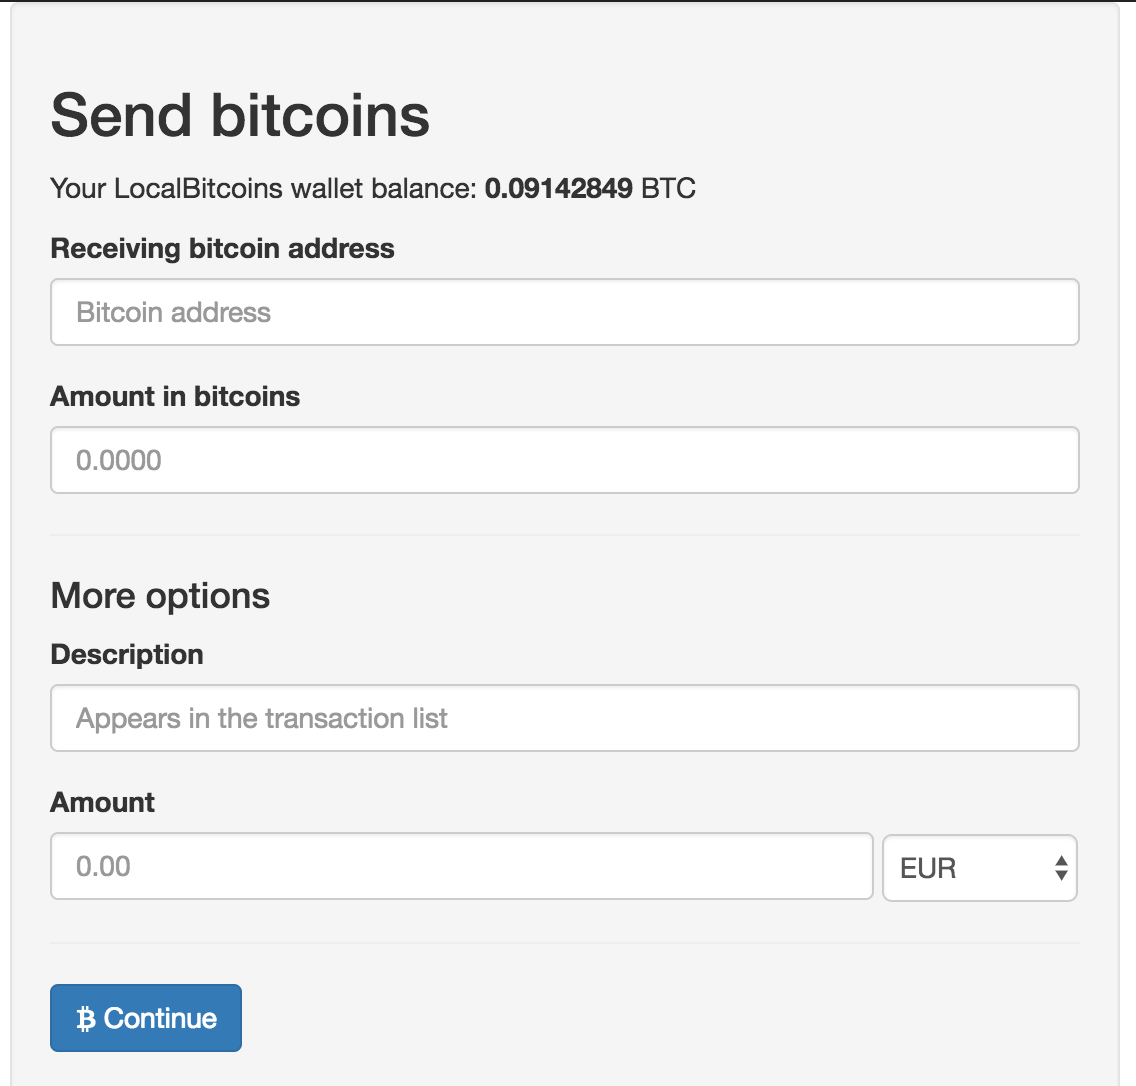Click the 'Description' field label
The height and width of the screenshot is (1086, 1136).
127,654
